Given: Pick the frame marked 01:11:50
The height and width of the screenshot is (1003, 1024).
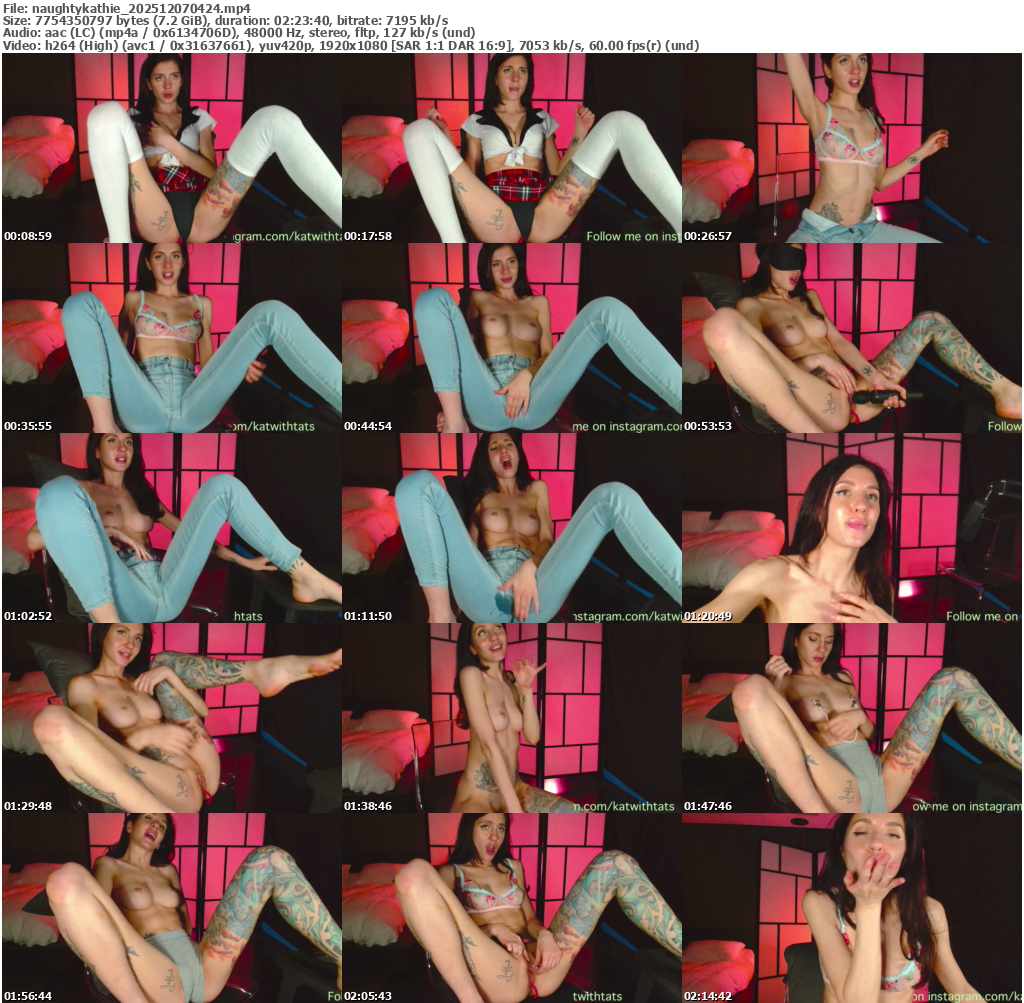Looking at the screenshot, I should (511, 528).
